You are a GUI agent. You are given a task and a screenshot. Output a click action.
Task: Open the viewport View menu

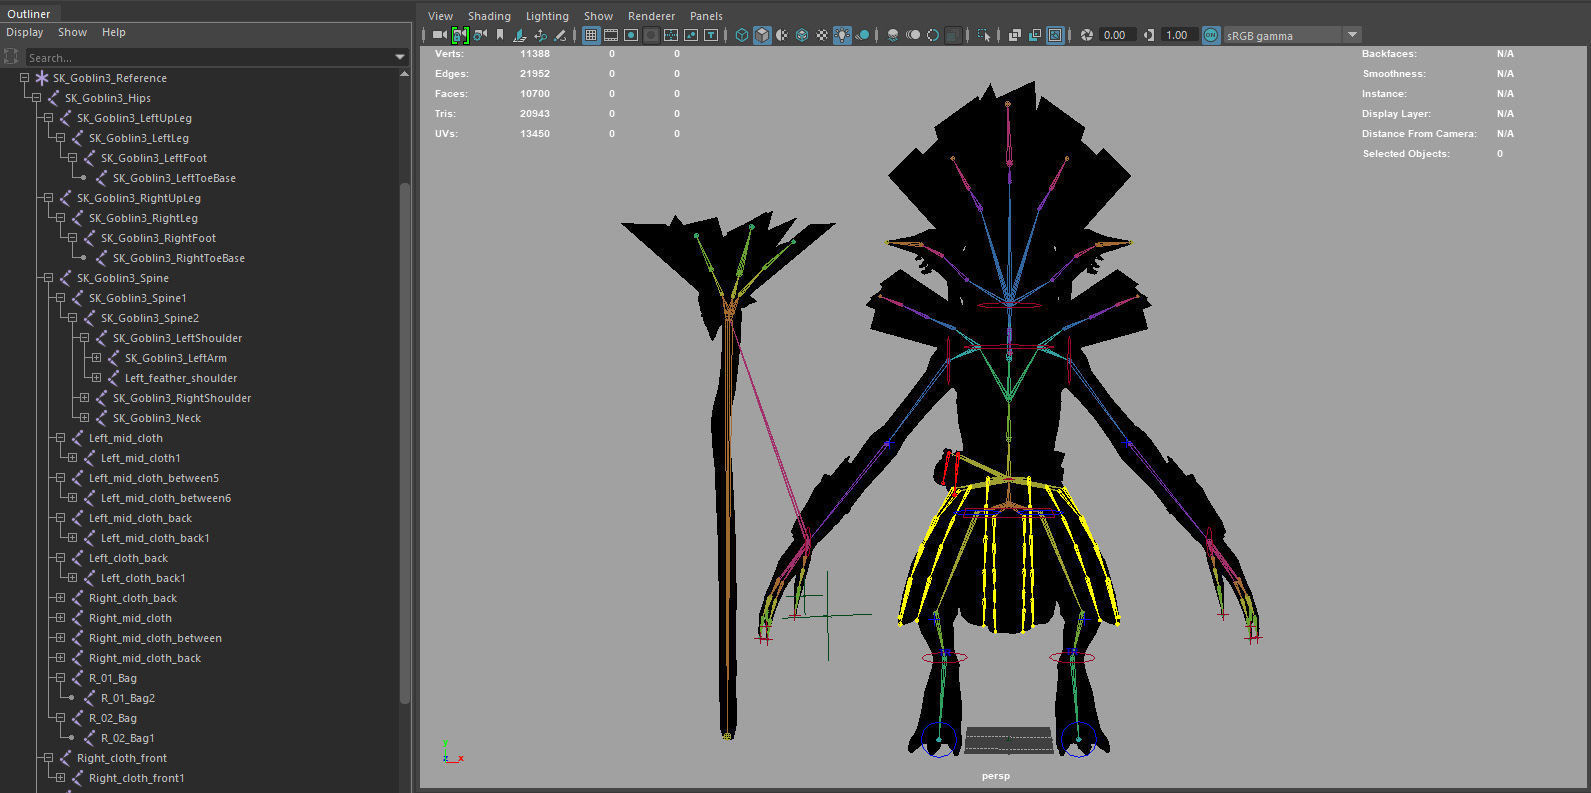point(440,16)
